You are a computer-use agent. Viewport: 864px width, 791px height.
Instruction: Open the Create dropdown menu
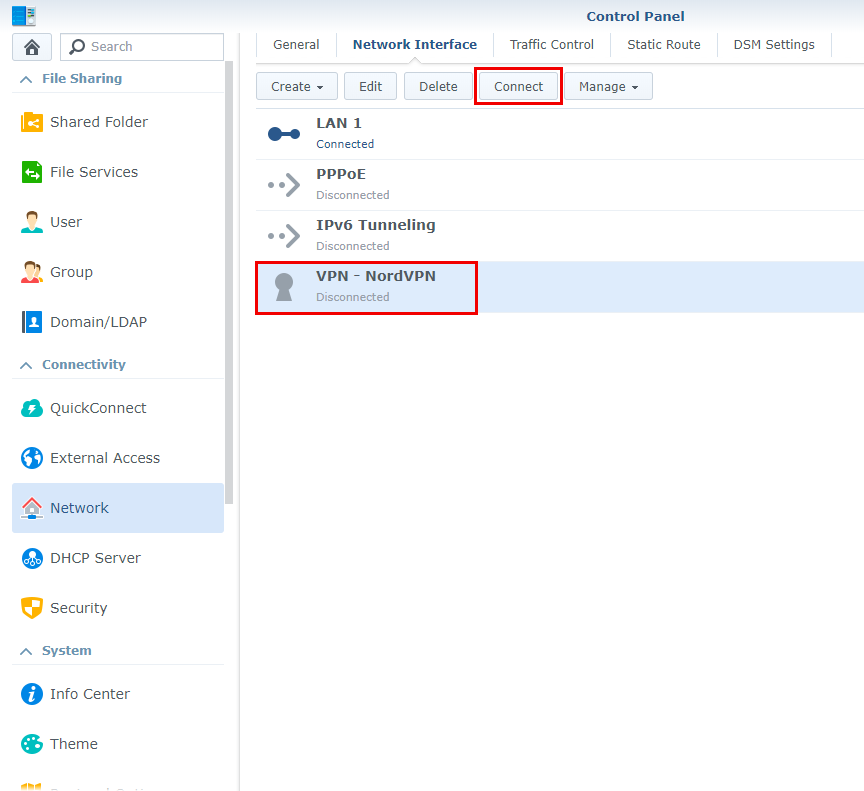(x=297, y=87)
